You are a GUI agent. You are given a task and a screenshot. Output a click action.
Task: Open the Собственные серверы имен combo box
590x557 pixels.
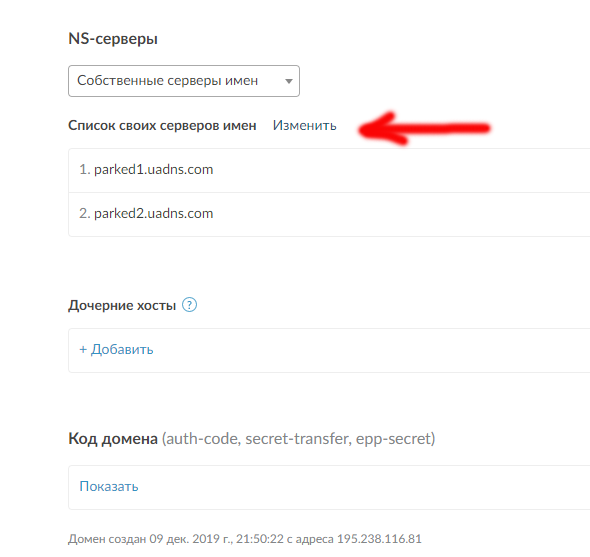point(184,81)
